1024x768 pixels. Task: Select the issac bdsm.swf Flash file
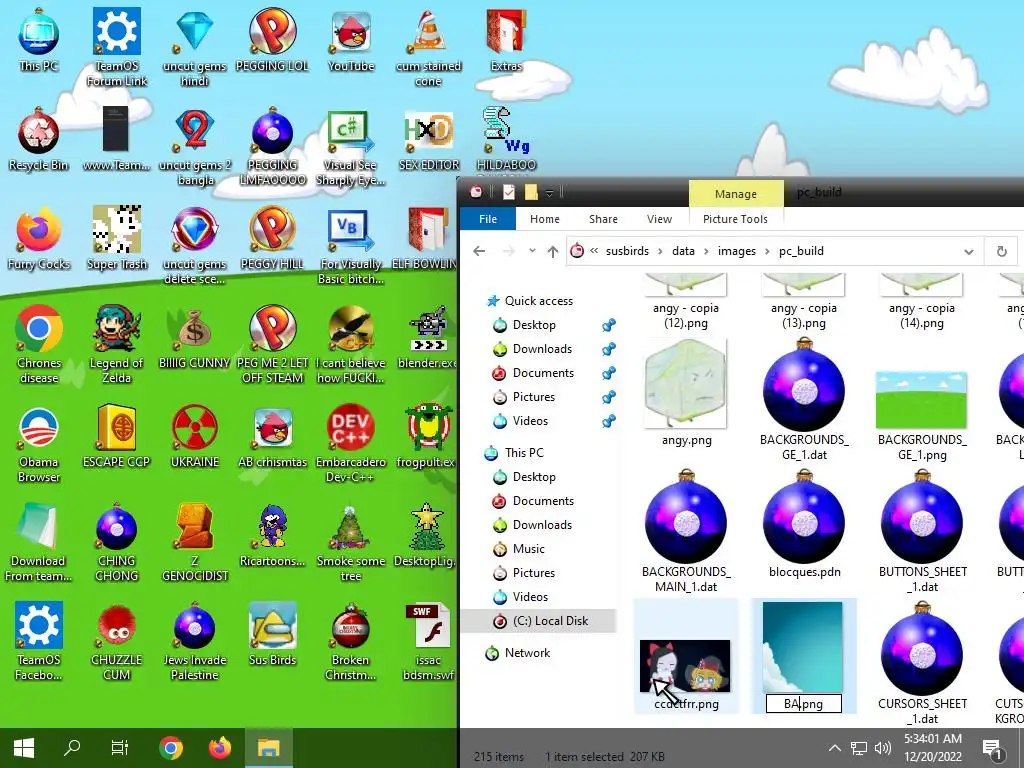(428, 642)
